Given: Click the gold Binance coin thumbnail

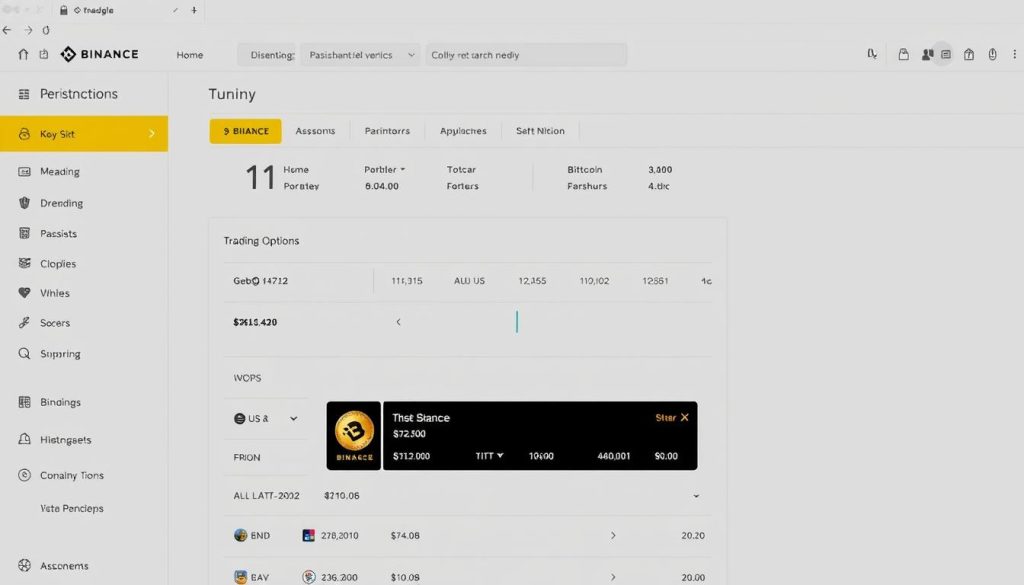Looking at the screenshot, I should 354,435.
